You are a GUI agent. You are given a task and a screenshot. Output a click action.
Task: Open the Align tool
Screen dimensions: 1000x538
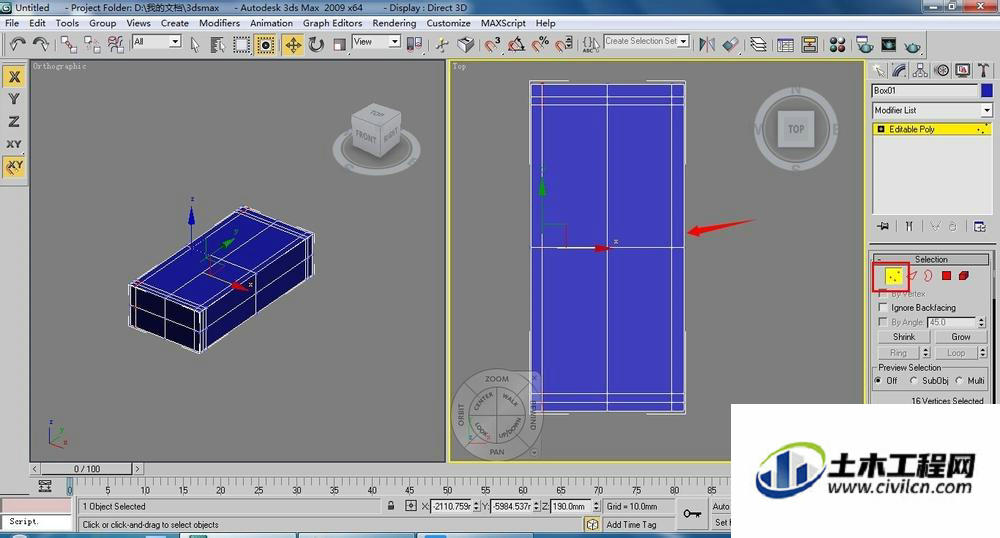coord(730,44)
